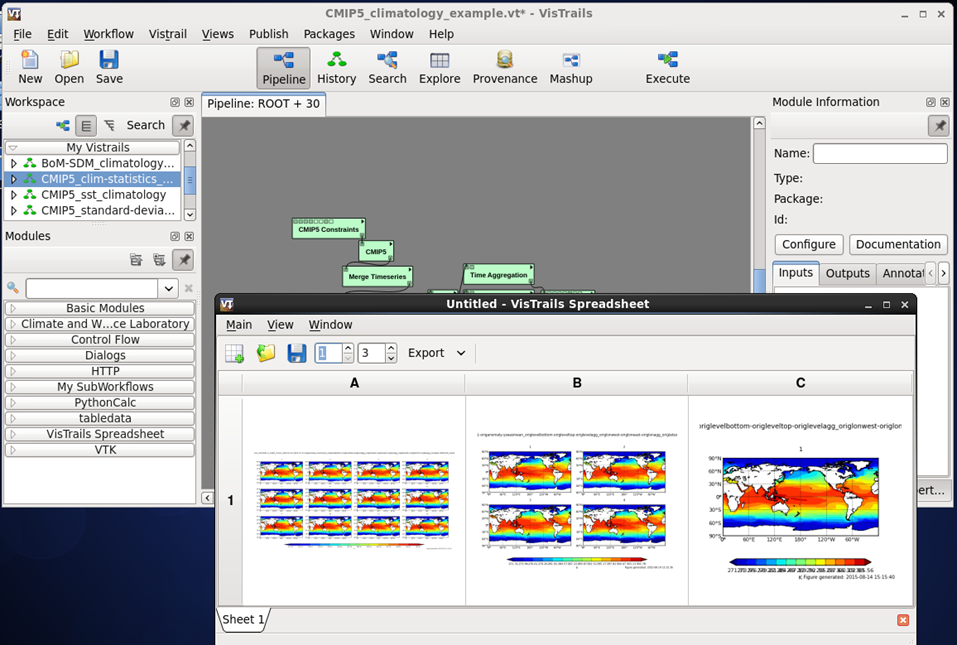Switch to the Provenance view
This screenshot has height=645, width=957.
tap(505, 68)
